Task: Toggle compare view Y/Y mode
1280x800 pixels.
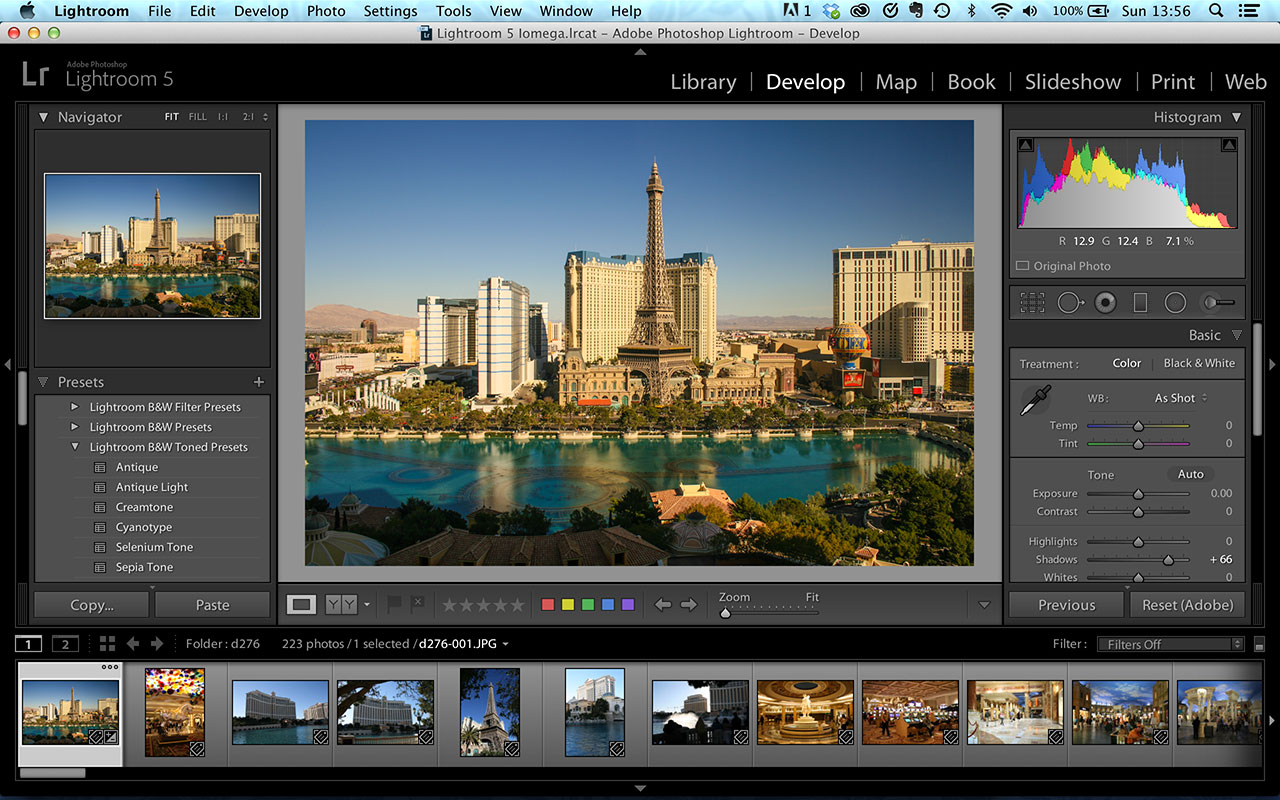Action: pyautogui.click(x=341, y=604)
